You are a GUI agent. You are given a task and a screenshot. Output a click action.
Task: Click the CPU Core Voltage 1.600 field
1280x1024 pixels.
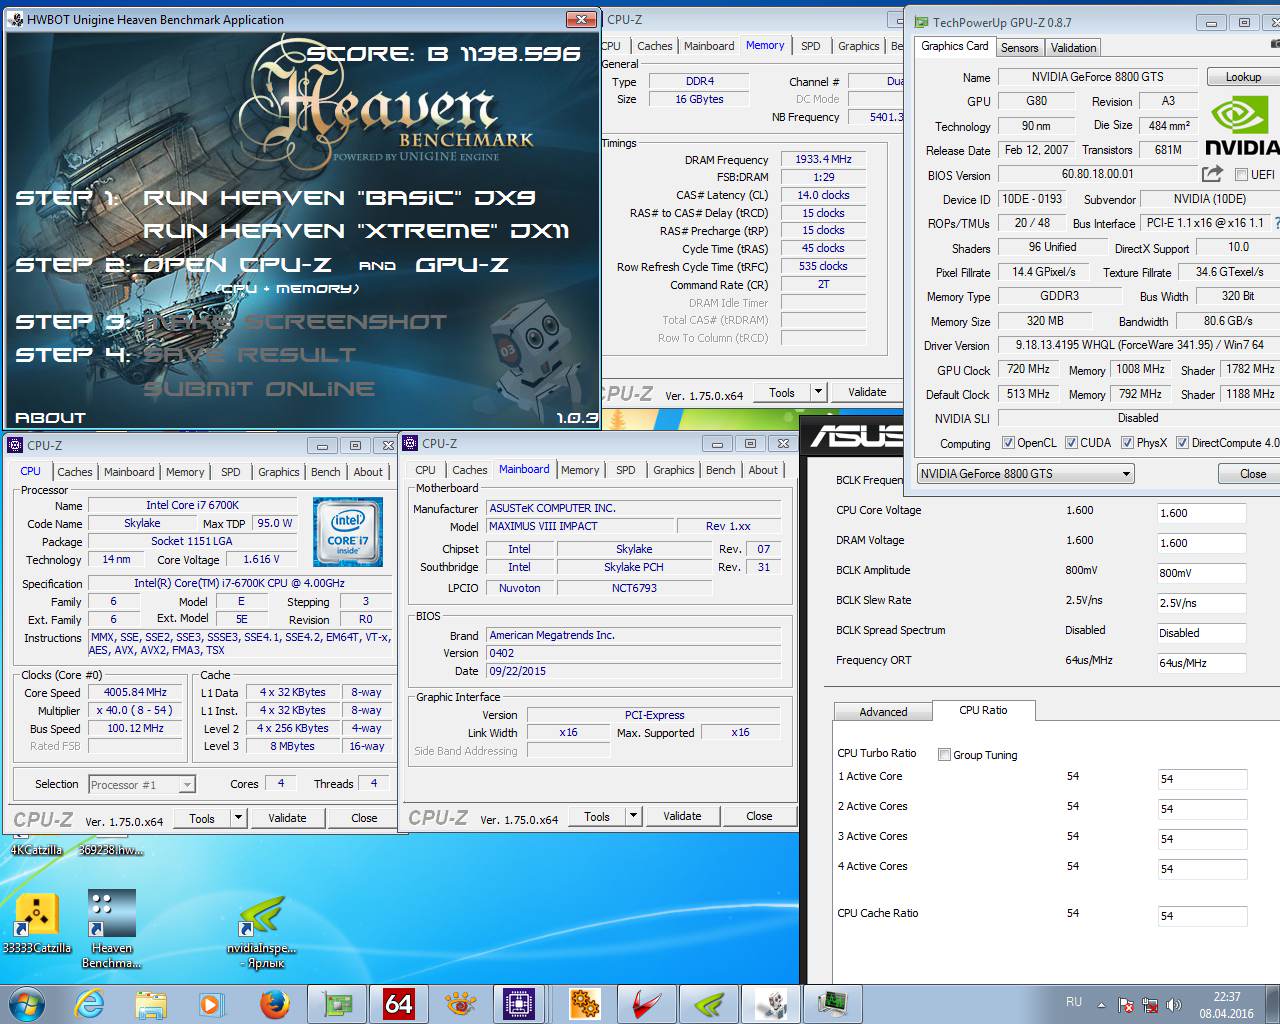coord(1201,513)
